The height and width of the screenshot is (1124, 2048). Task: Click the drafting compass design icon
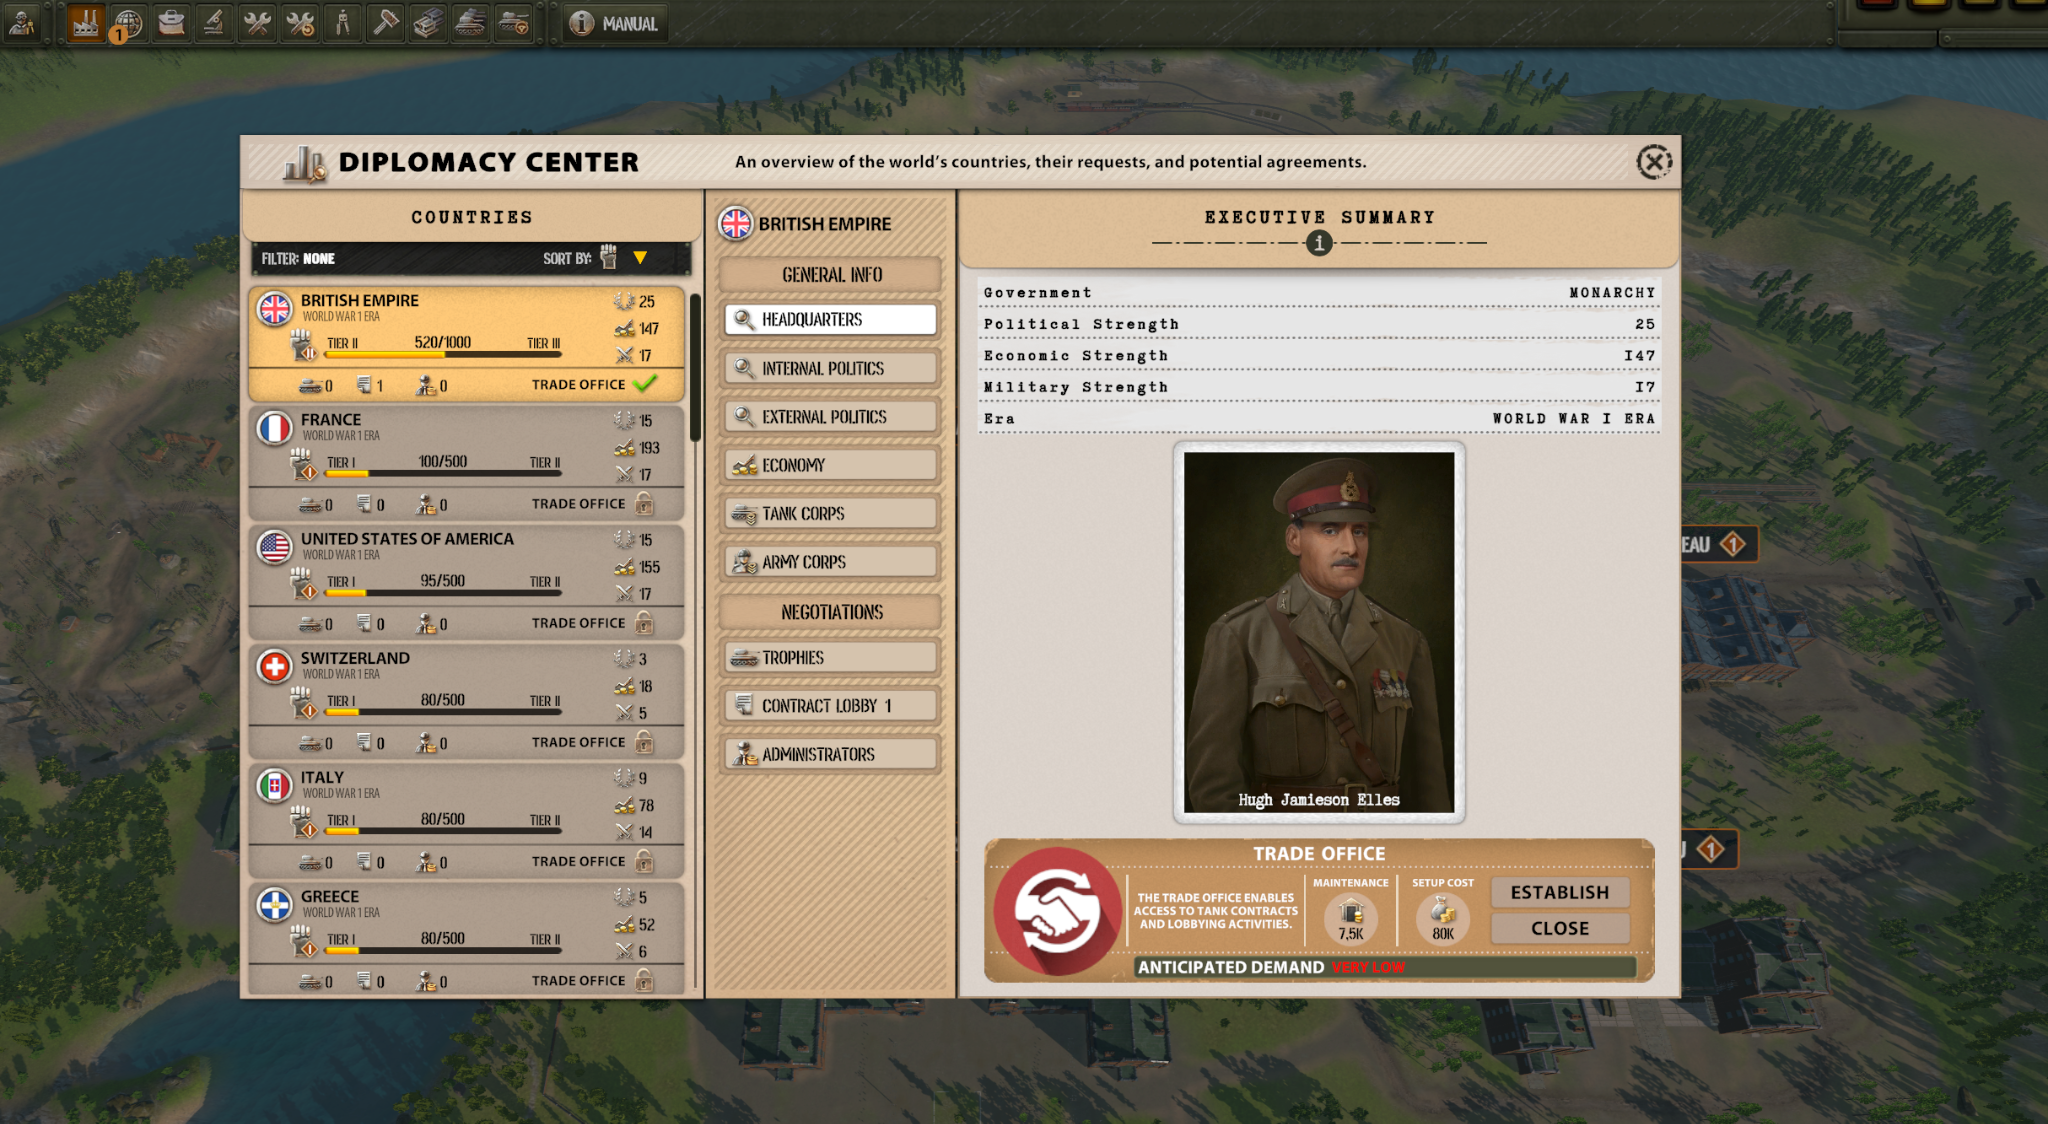pos(343,23)
